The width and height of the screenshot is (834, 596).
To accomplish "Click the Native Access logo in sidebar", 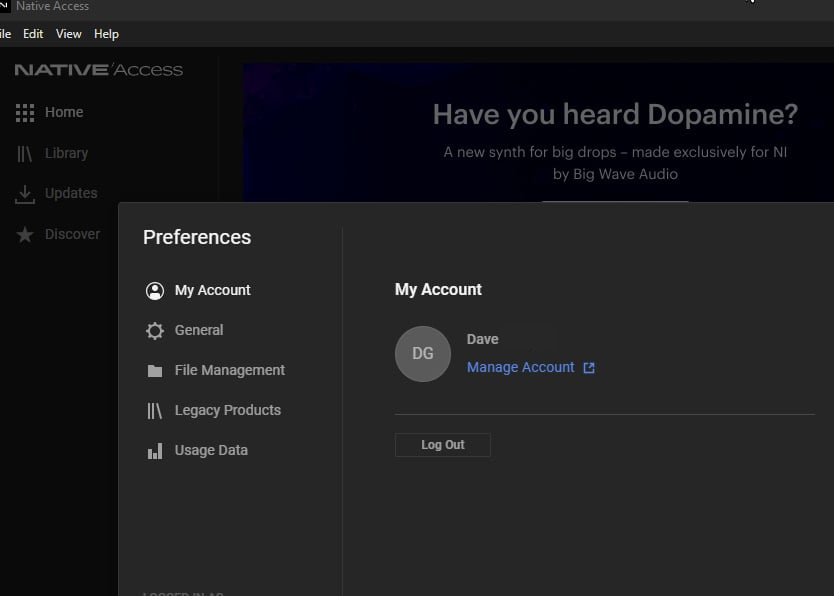I will [x=98, y=70].
